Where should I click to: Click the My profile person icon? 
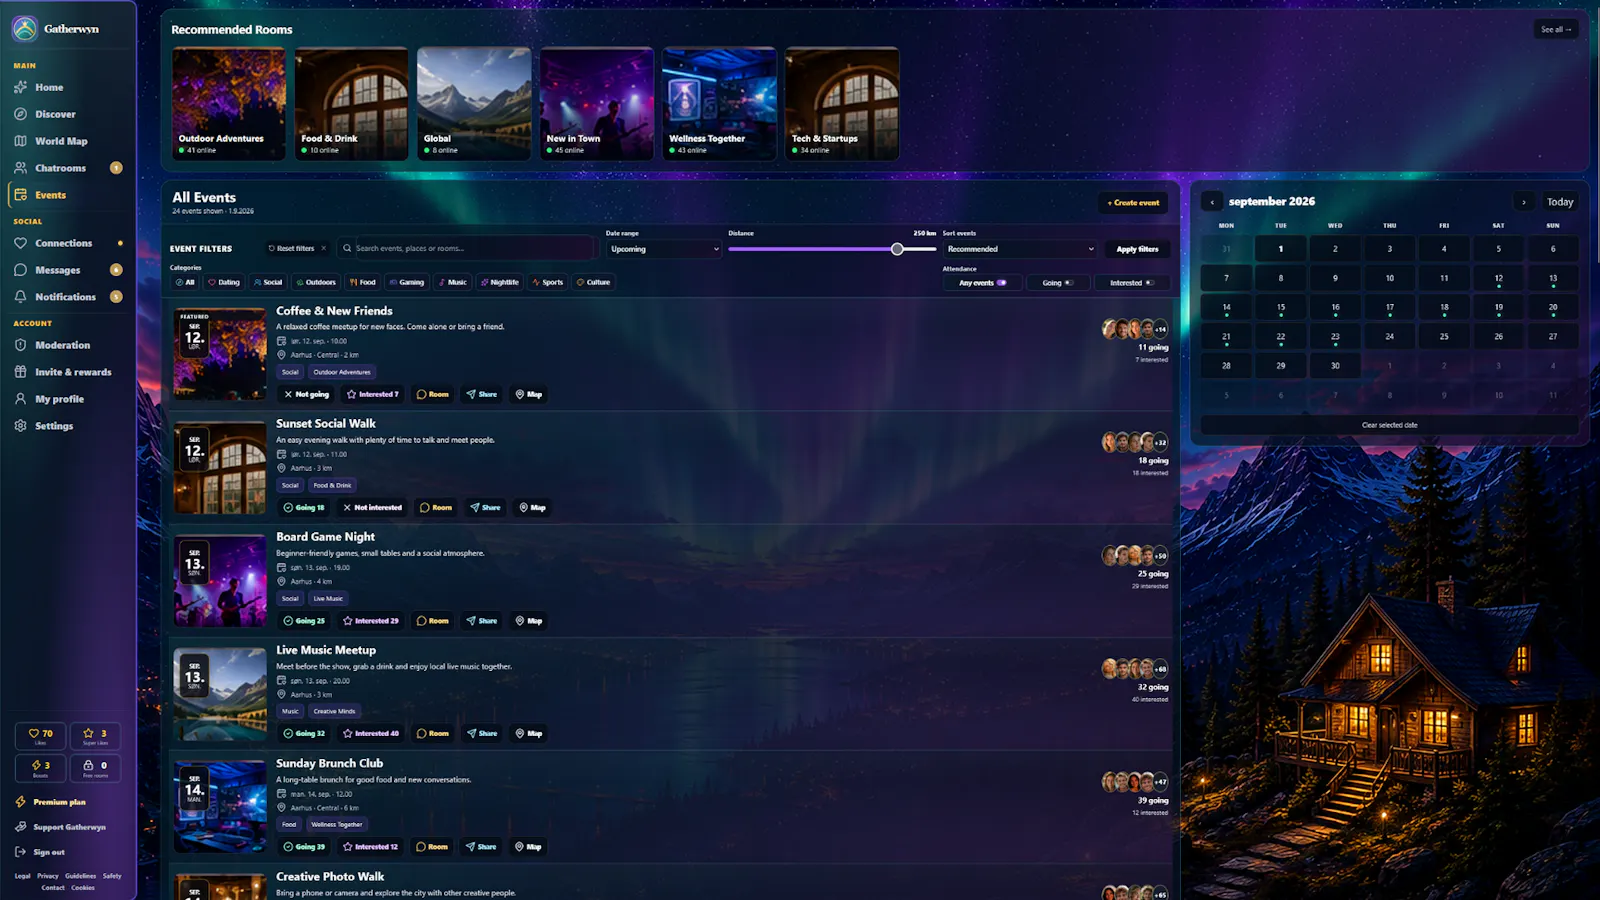tap(20, 399)
